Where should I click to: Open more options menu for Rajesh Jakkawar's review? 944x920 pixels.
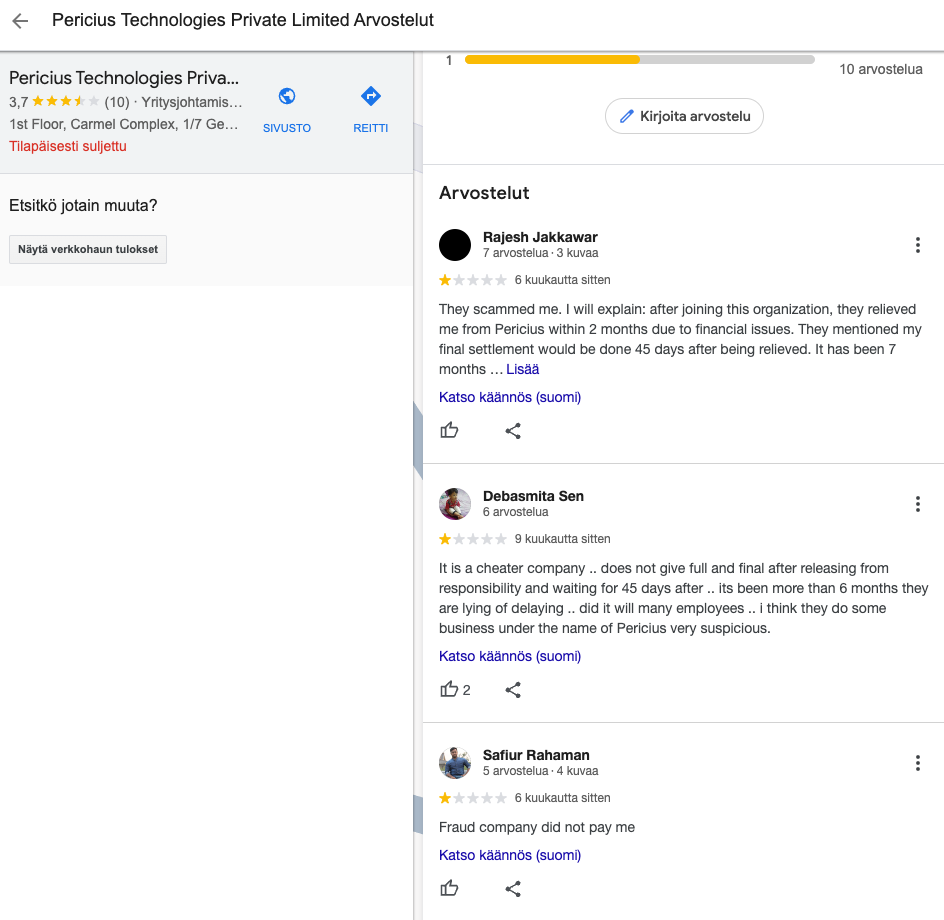(x=918, y=245)
